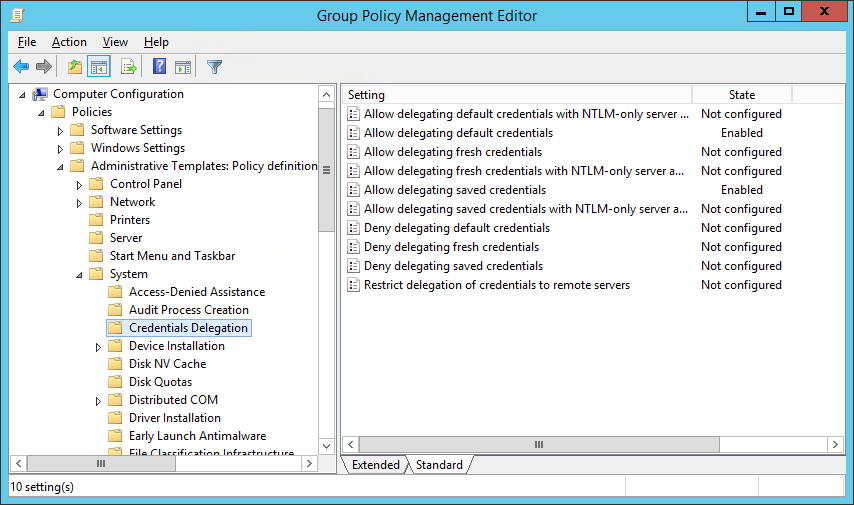Viewport: 854px width, 505px height.
Task: Click the settings list horizontal scrollbar thumb
Action: tap(538, 444)
